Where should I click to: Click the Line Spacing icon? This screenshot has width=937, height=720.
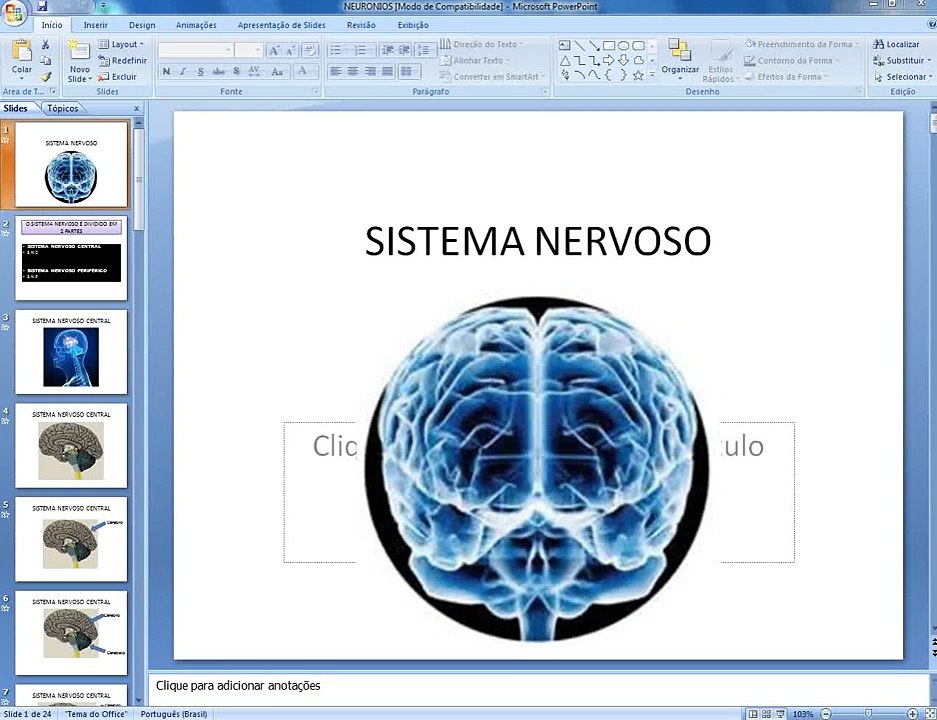tap(424, 50)
